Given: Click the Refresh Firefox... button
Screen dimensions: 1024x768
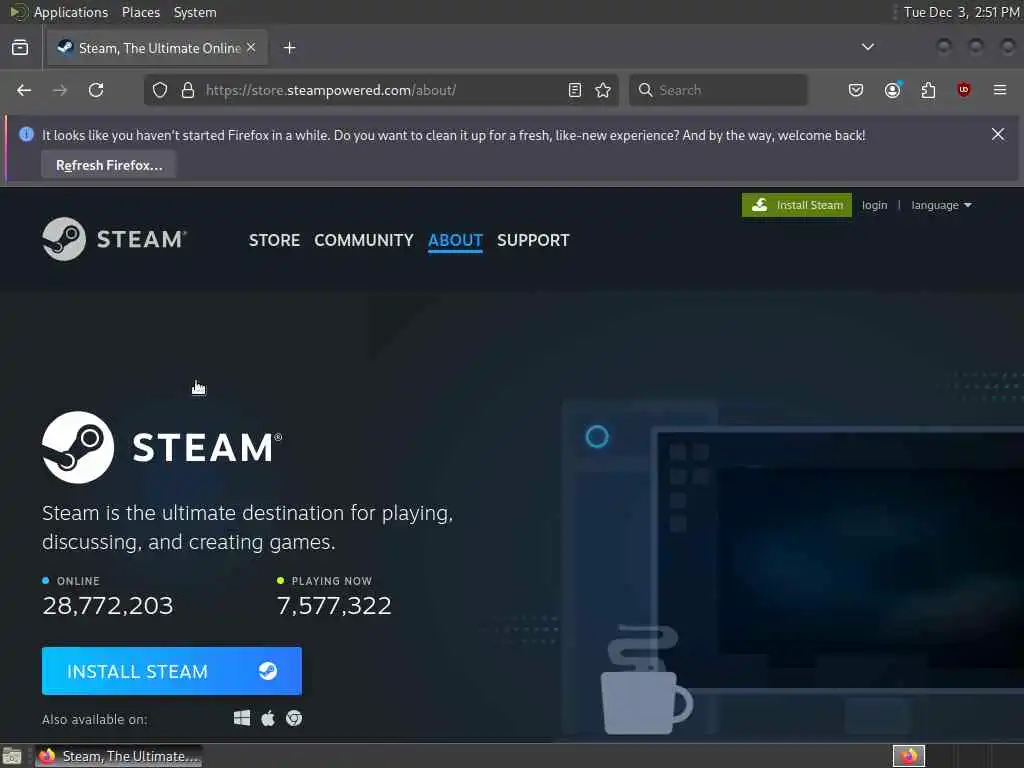Looking at the screenshot, I should click(108, 165).
